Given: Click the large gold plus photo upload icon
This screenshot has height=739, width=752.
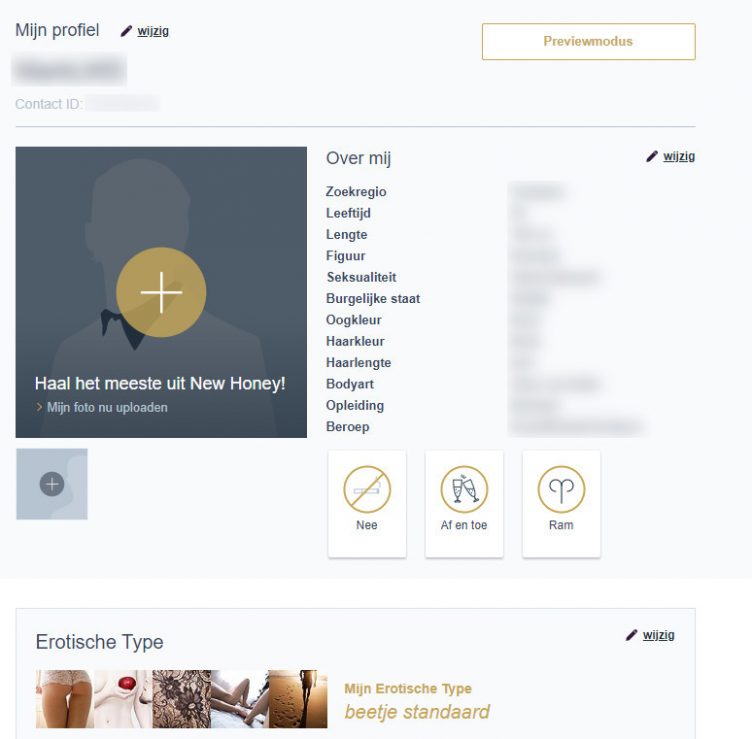Looking at the screenshot, I should (161, 292).
